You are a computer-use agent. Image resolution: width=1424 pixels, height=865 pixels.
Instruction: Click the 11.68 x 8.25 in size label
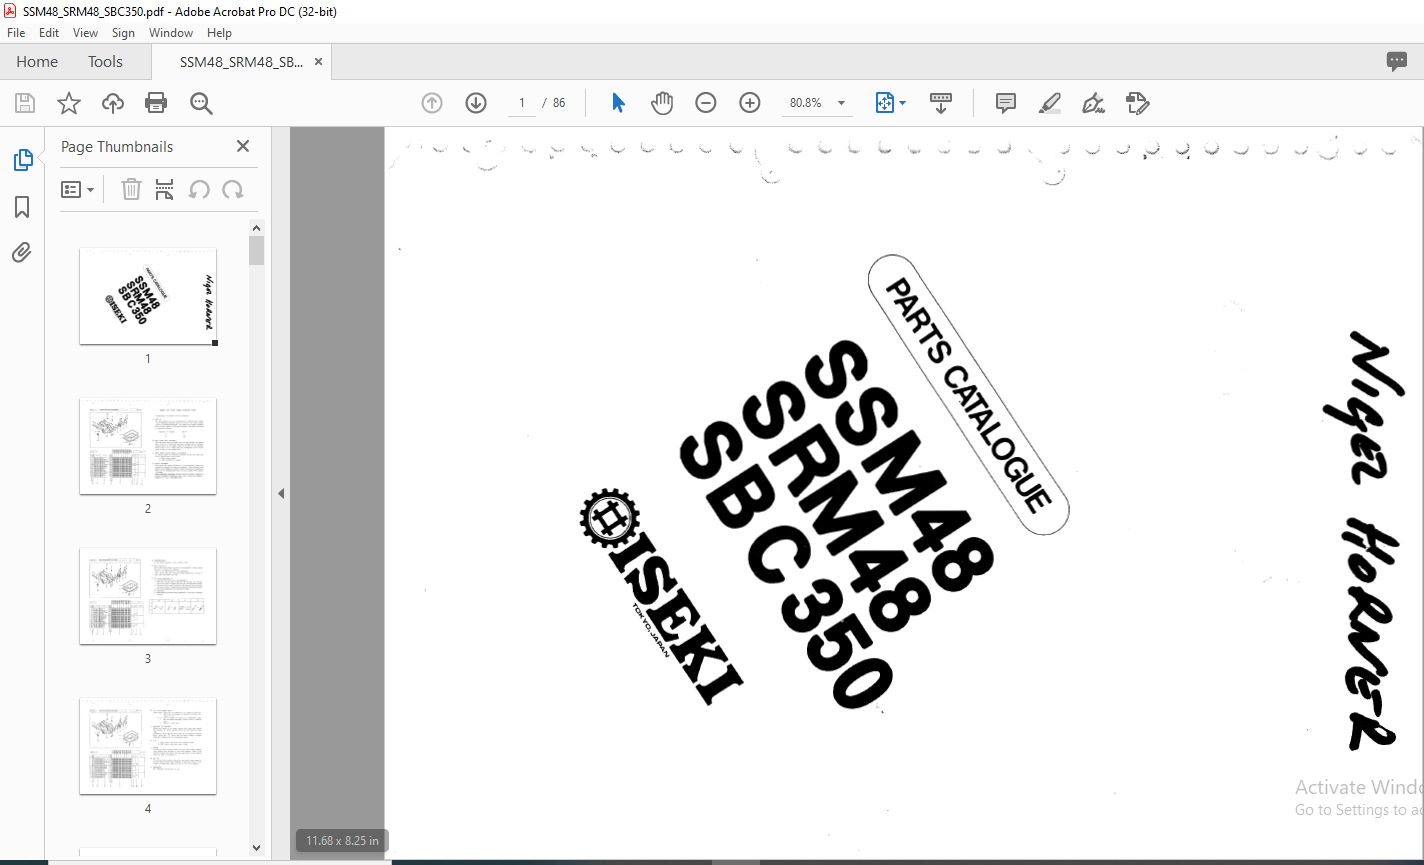pyautogui.click(x=342, y=841)
